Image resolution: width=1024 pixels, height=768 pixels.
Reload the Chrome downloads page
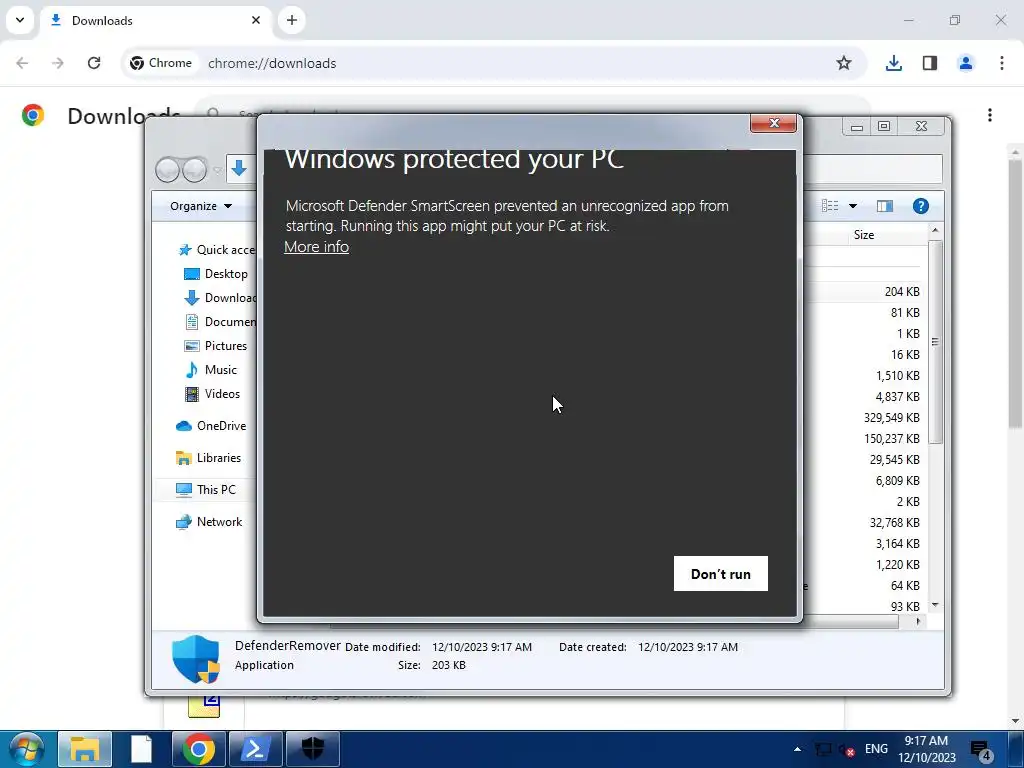coord(94,63)
